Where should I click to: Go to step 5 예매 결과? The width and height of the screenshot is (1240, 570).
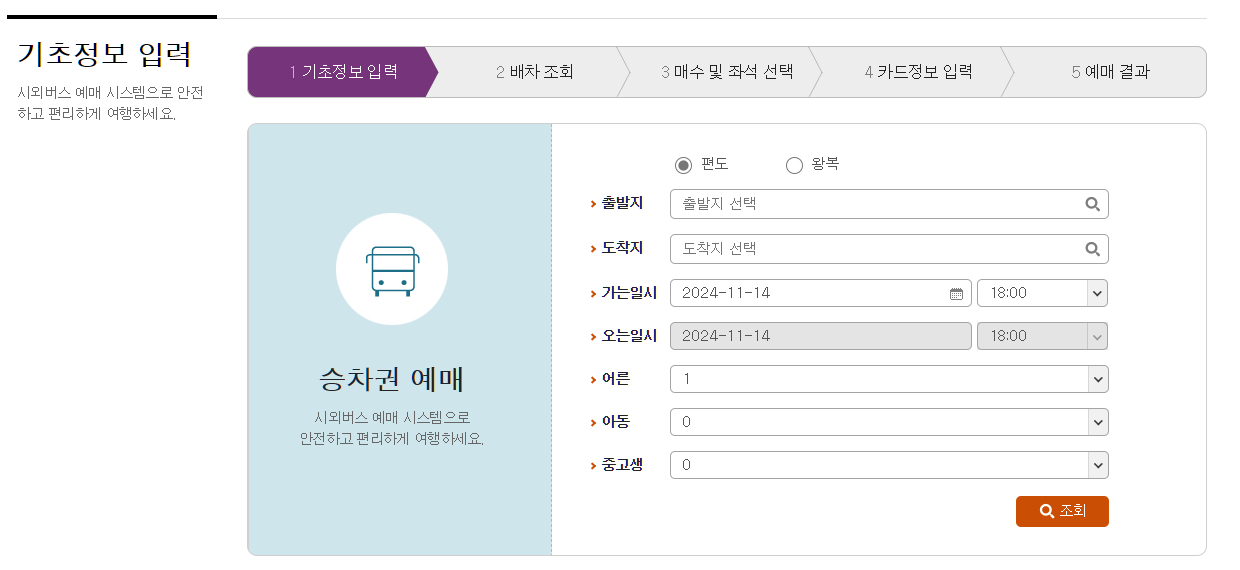click(x=1110, y=72)
